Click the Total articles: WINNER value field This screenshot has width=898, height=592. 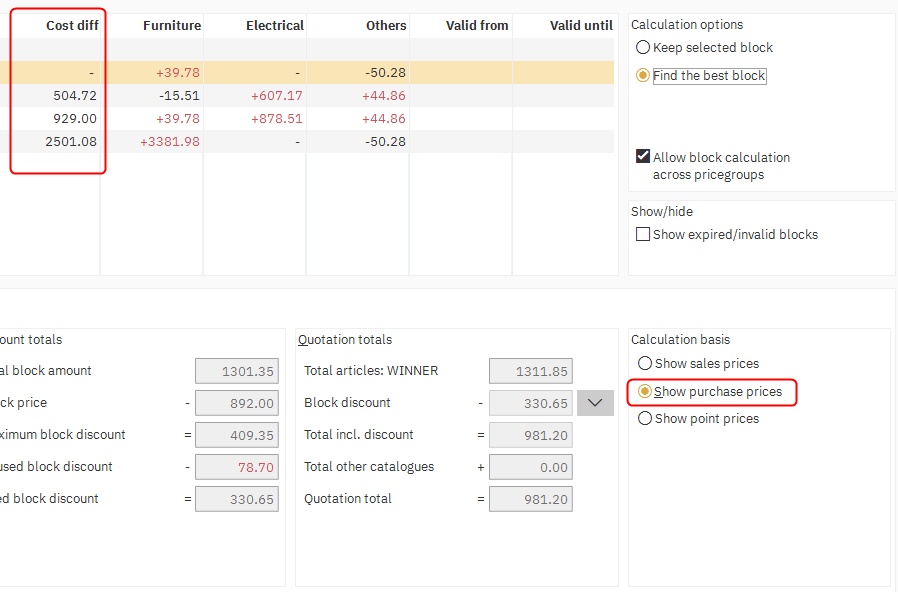tap(530, 371)
